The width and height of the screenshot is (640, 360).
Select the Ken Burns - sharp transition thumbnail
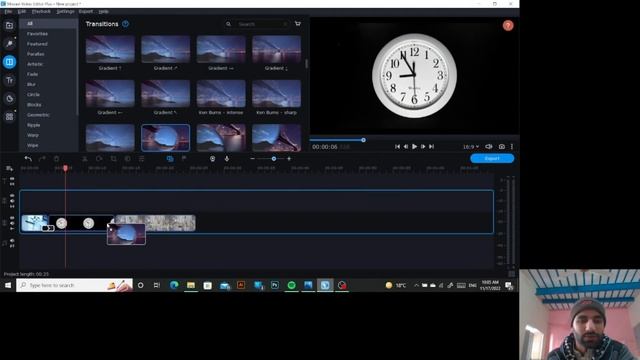276,93
